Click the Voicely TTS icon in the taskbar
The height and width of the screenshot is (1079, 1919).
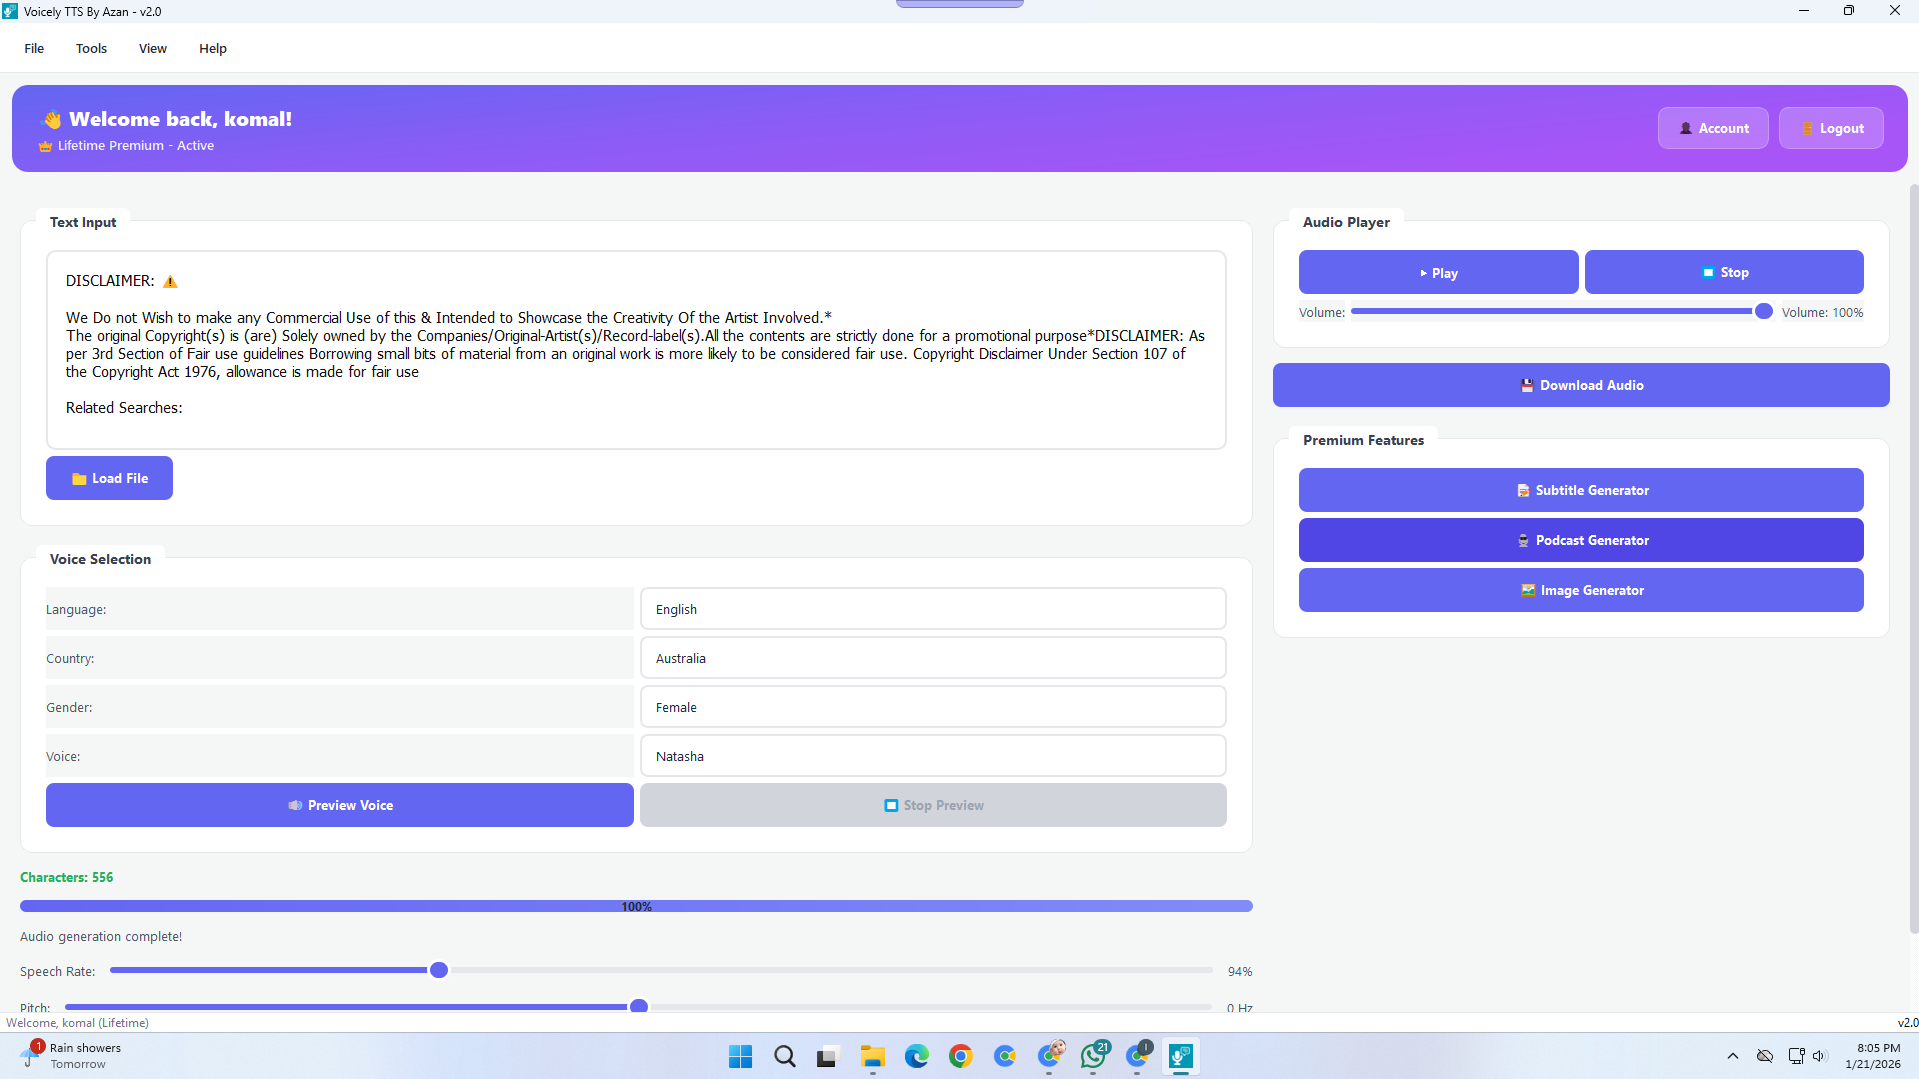click(x=1181, y=1056)
